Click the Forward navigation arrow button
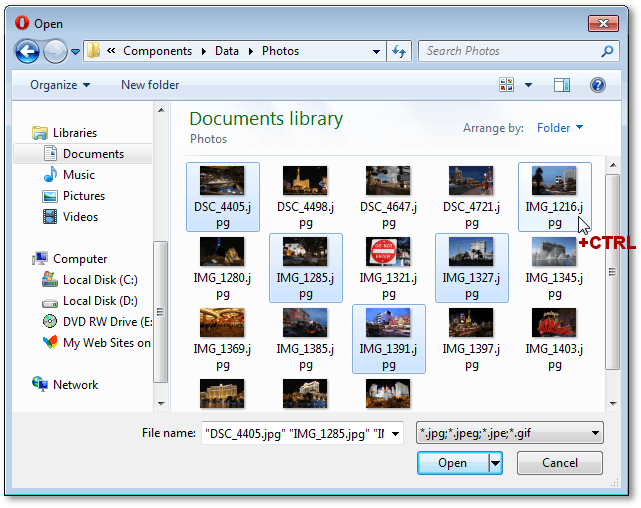This screenshot has height=508, width=641. coord(55,51)
